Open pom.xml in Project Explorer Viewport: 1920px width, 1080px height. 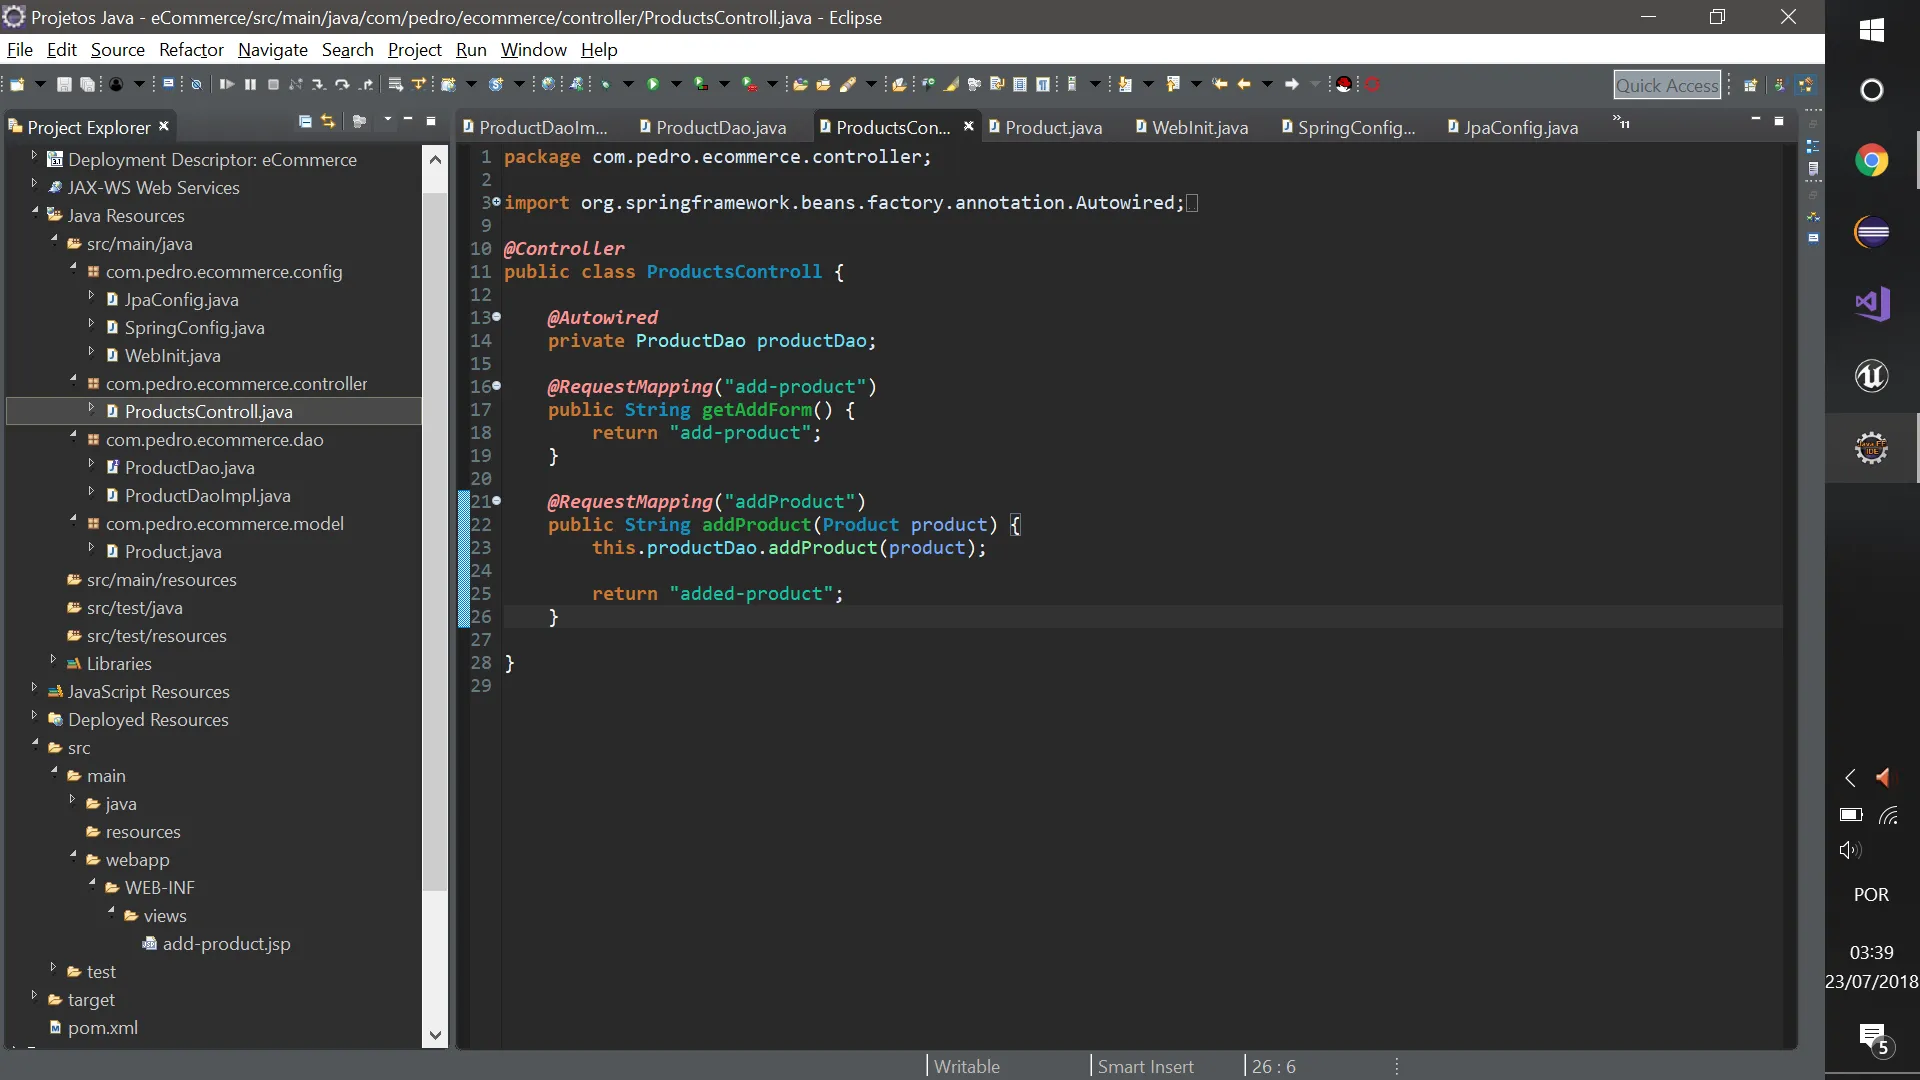102,1027
